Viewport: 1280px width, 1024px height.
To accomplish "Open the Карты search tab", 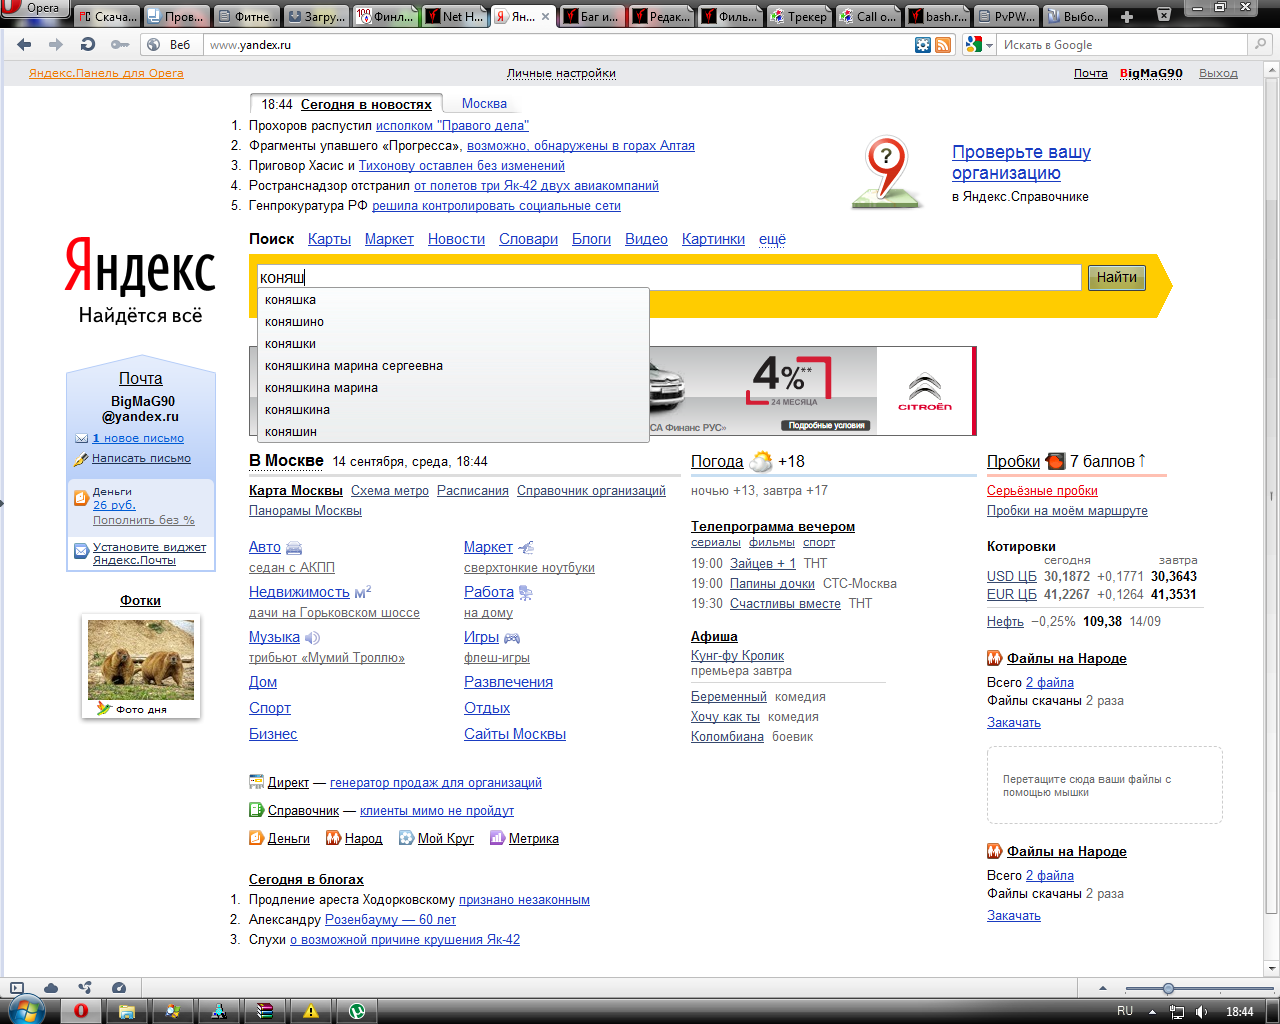I will [329, 239].
